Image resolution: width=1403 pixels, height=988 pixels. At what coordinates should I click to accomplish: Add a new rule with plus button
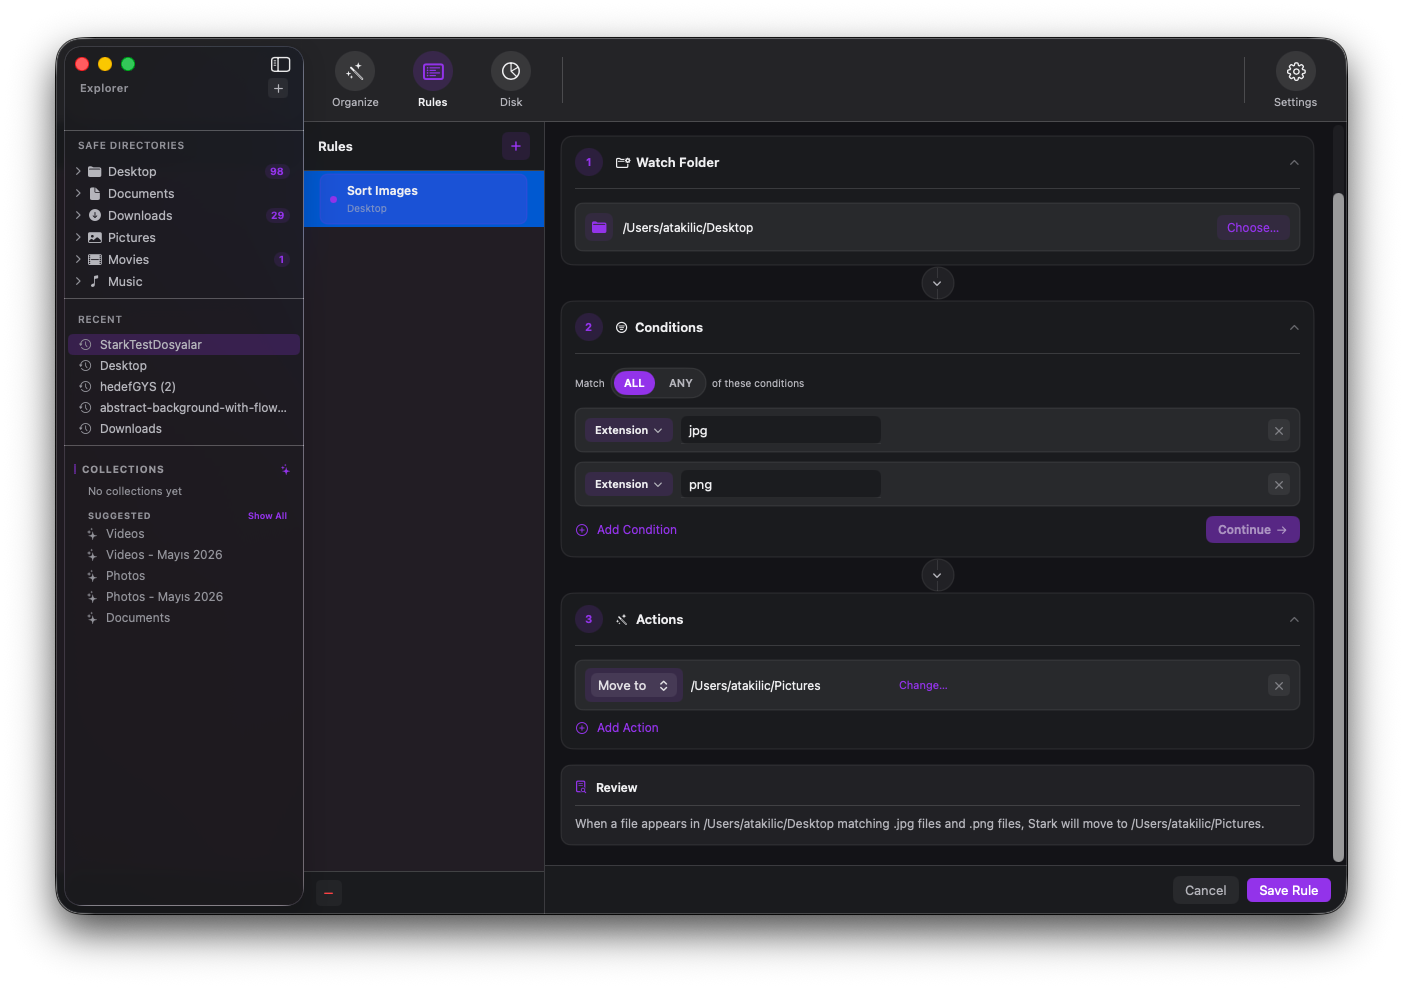tap(516, 146)
